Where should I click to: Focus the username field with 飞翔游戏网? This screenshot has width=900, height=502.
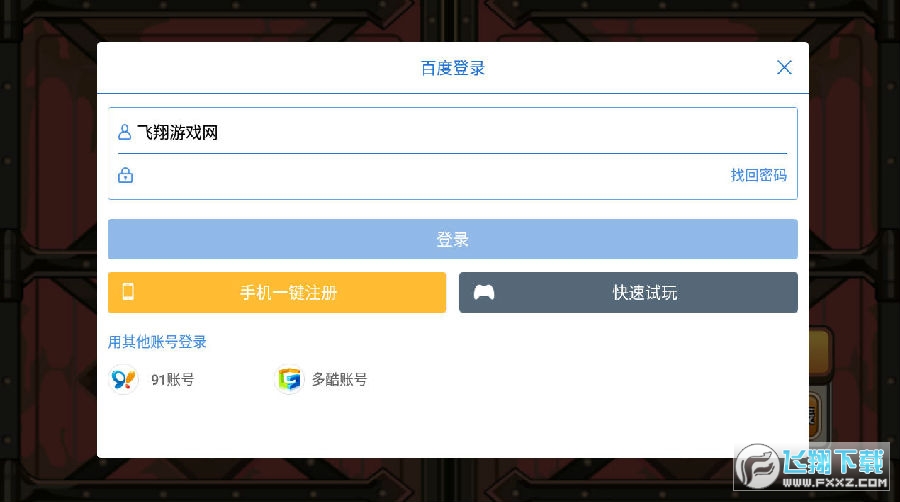point(452,133)
